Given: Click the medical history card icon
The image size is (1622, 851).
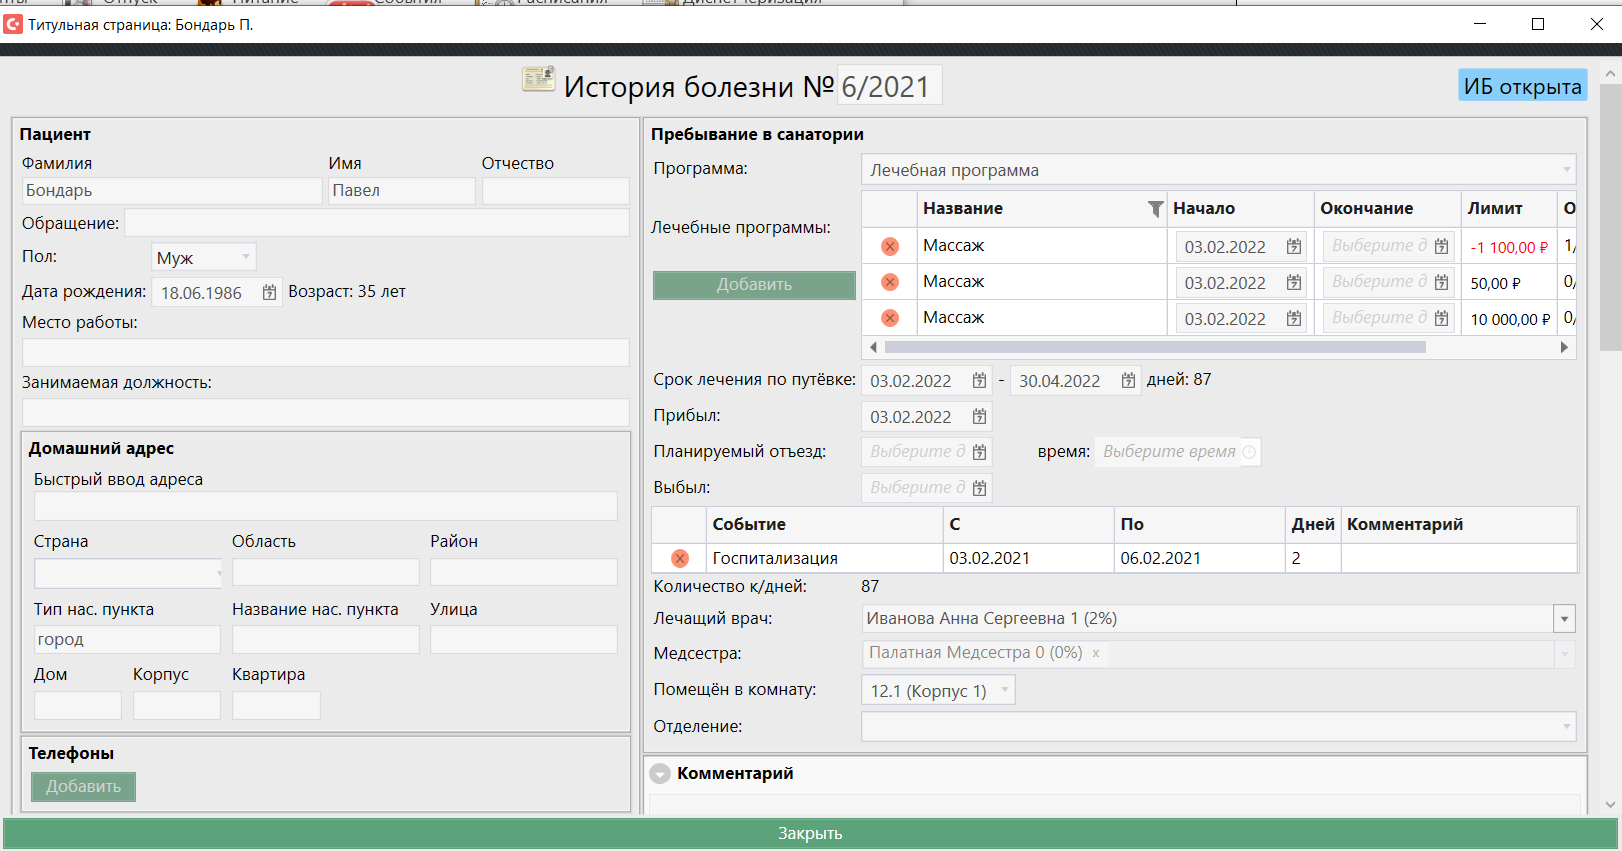Looking at the screenshot, I should (x=538, y=79).
